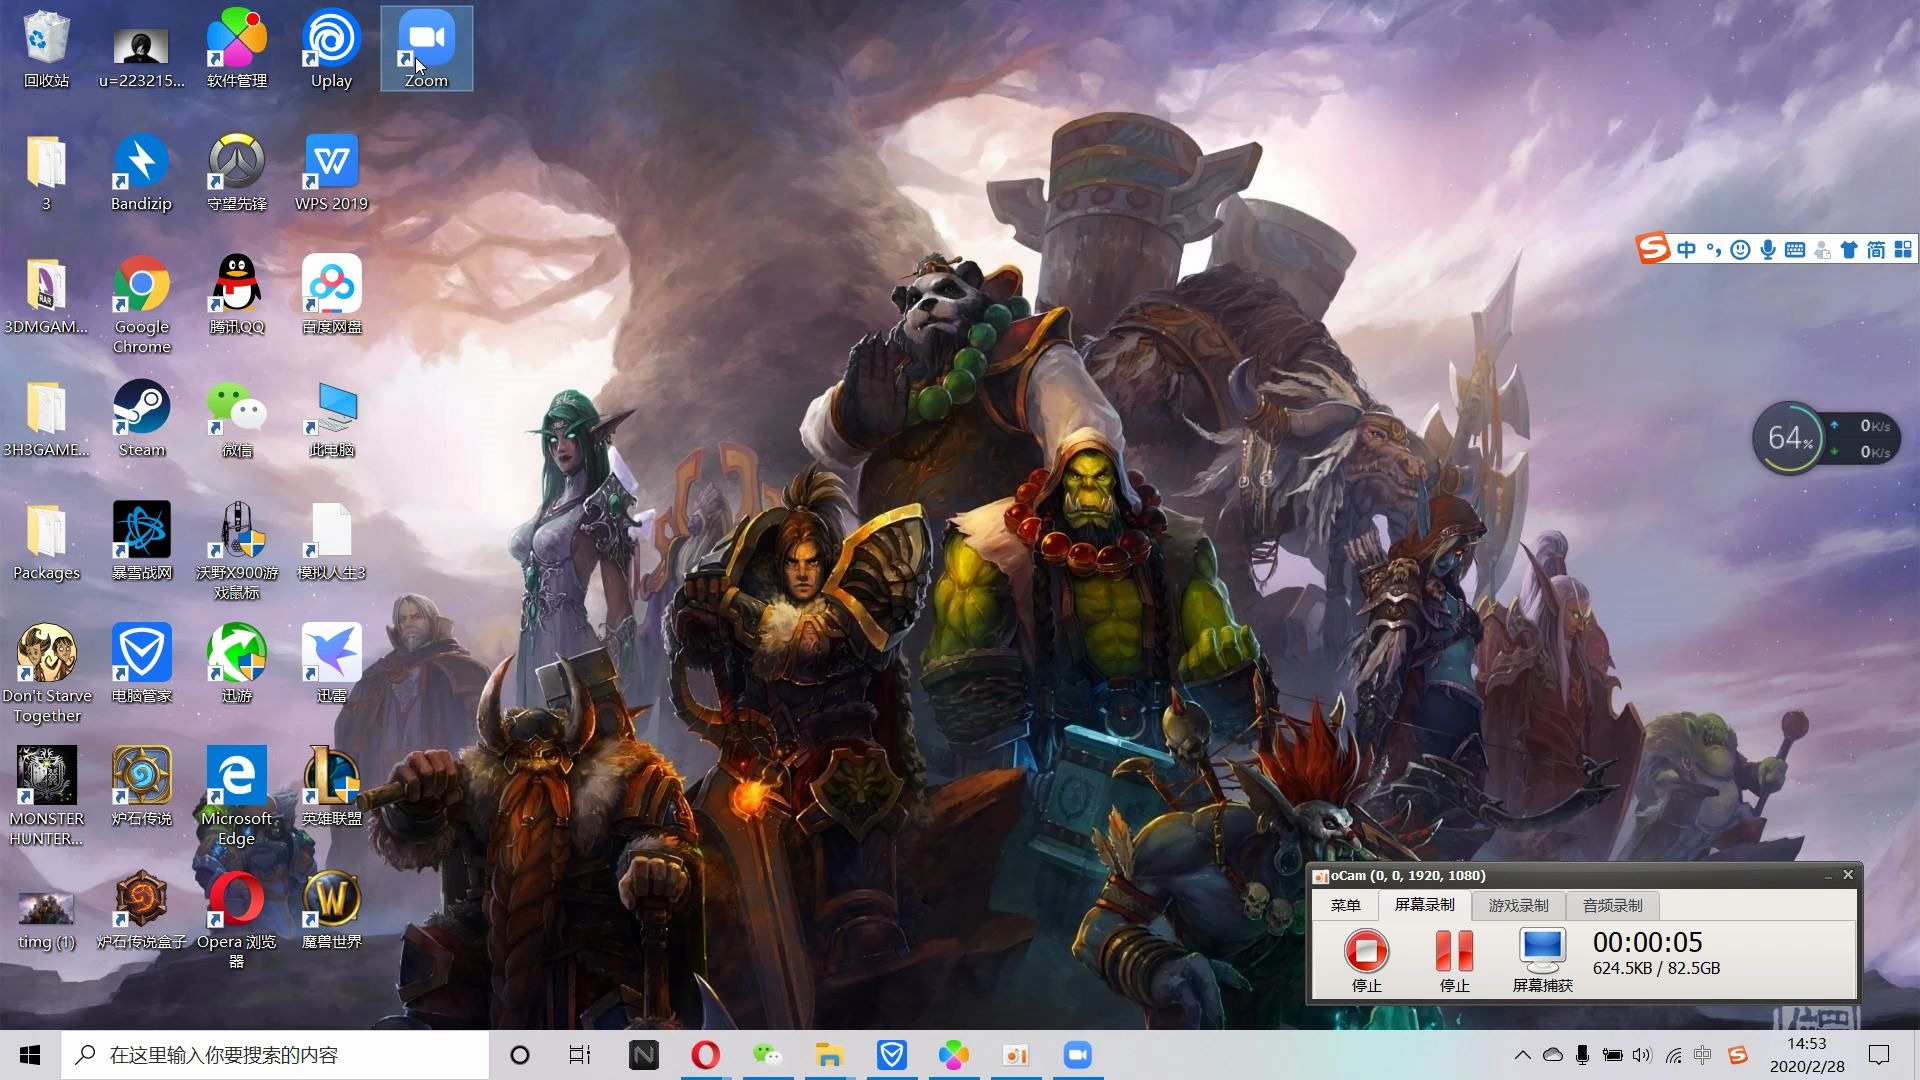Screen dimensions: 1920x1080
Task: Open the This PC desktop icon
Action: [331, 418]
